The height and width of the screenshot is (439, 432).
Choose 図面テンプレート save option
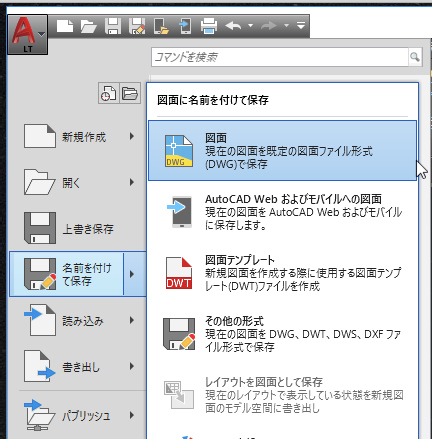(282, 273)
